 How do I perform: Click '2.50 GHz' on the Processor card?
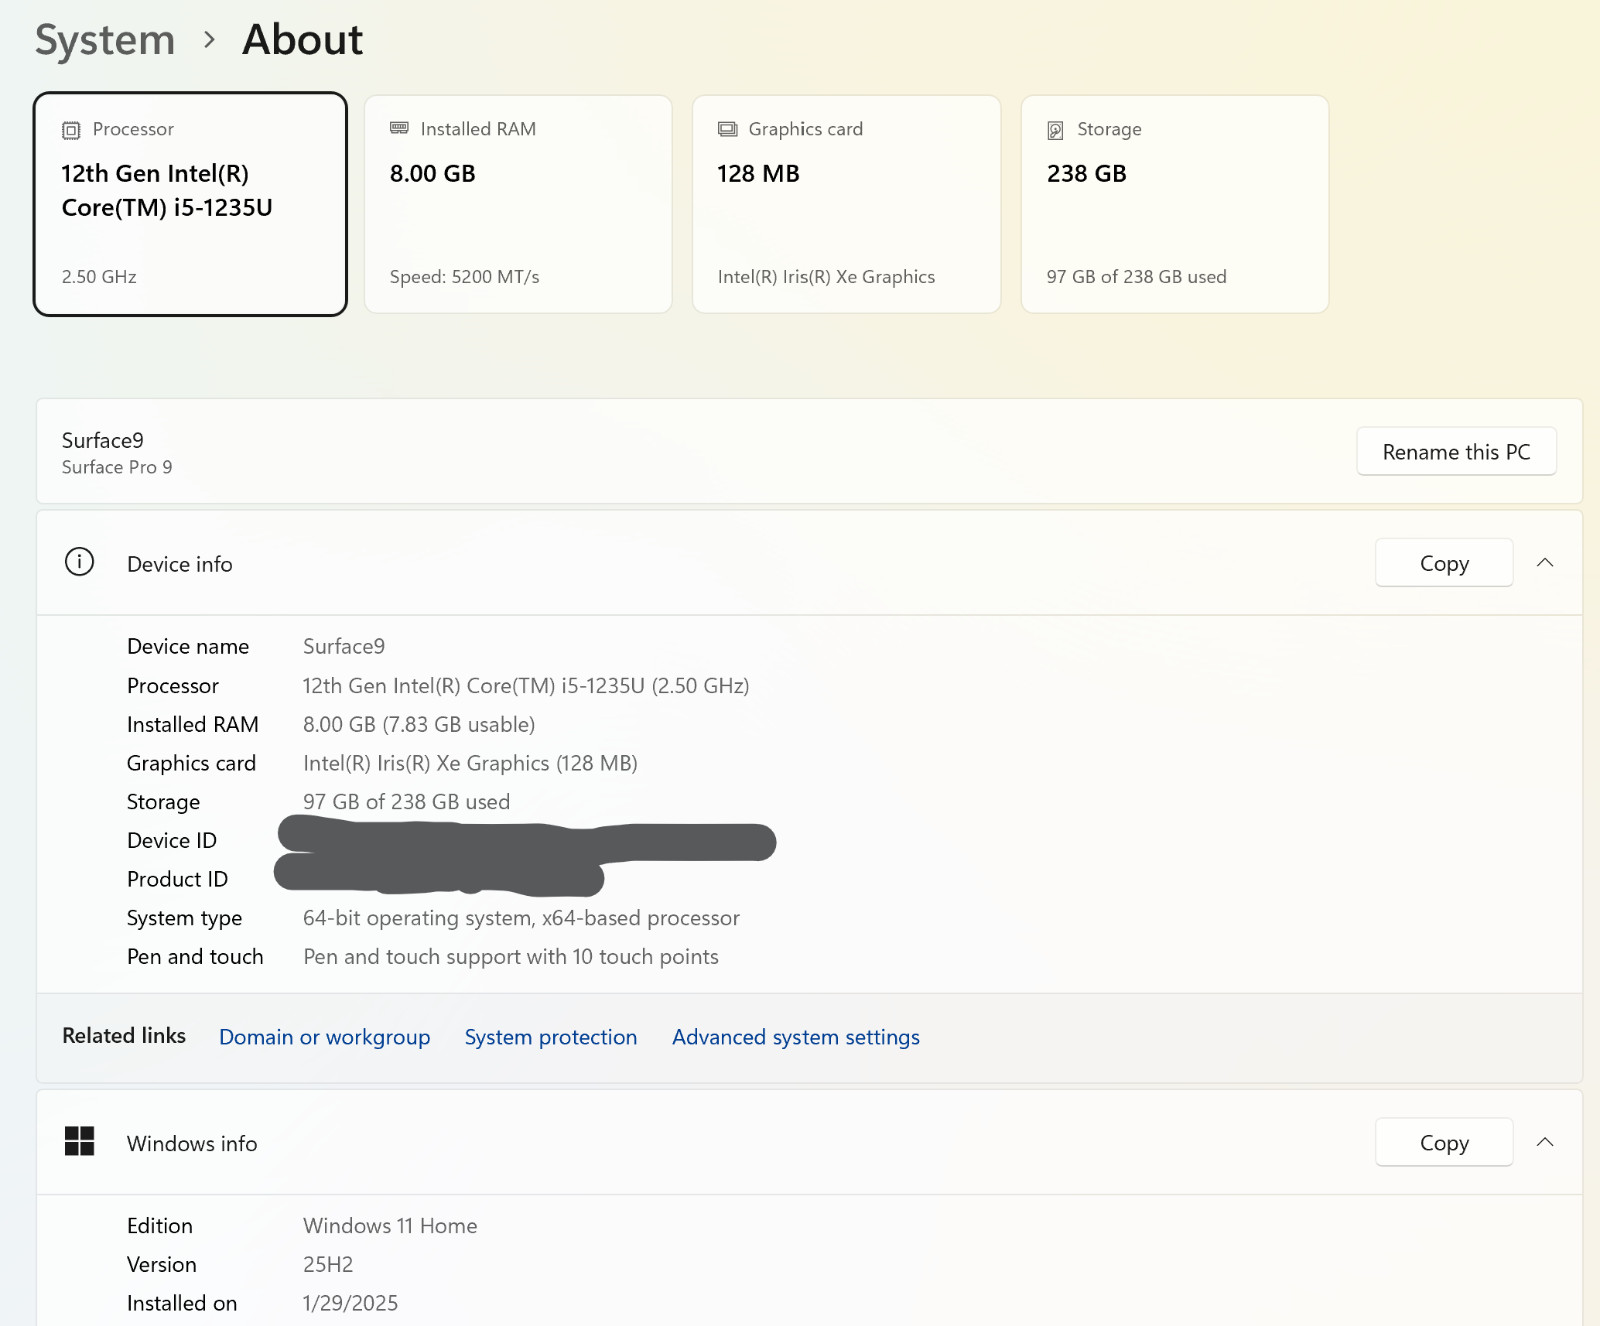point(99,277)
